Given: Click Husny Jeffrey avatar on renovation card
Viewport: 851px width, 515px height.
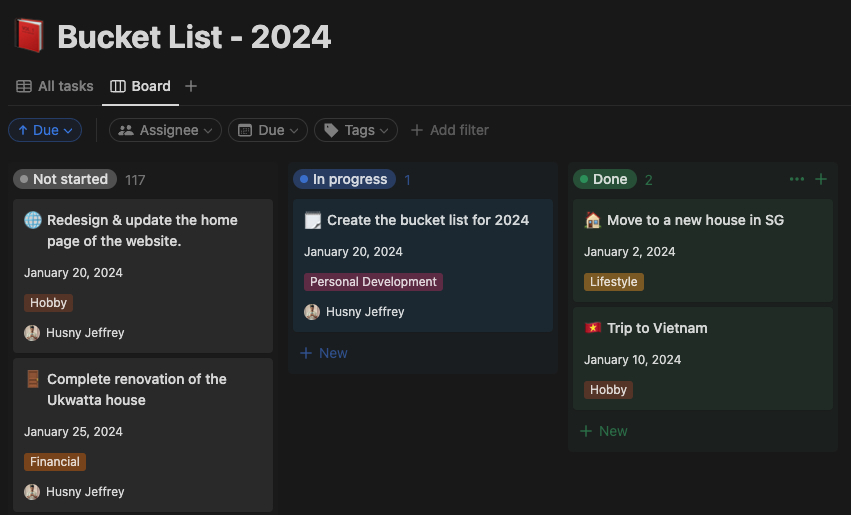Looking at the screenshot, I should [32, 492].
